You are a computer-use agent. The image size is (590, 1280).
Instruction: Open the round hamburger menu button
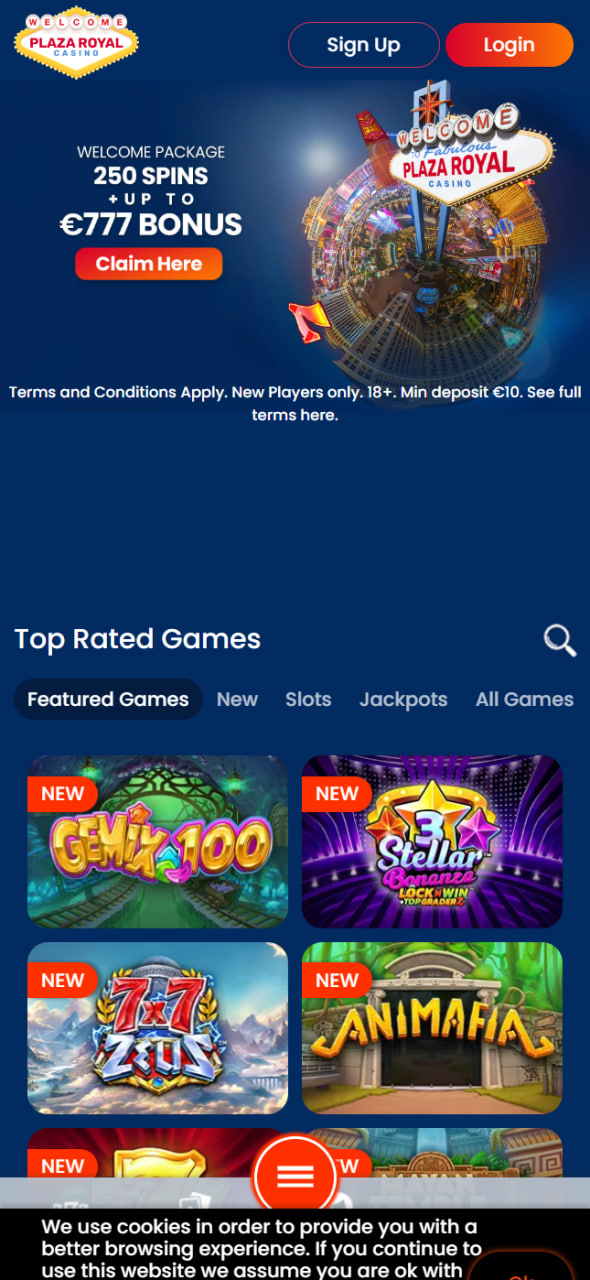(x=295, y=1175)
